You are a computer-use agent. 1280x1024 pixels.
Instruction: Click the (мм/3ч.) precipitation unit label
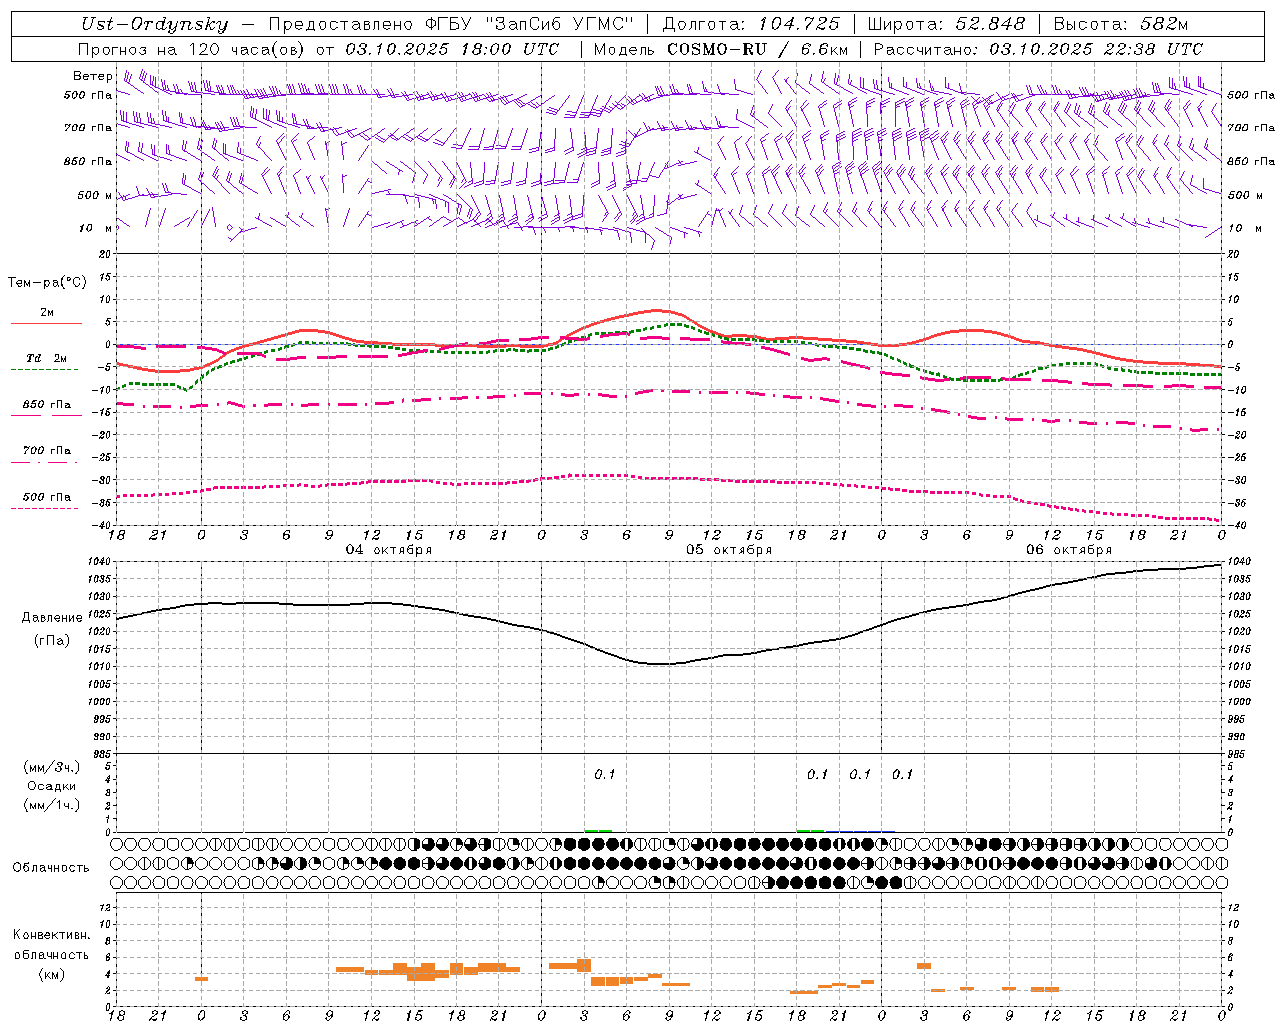tap(52, 767)
